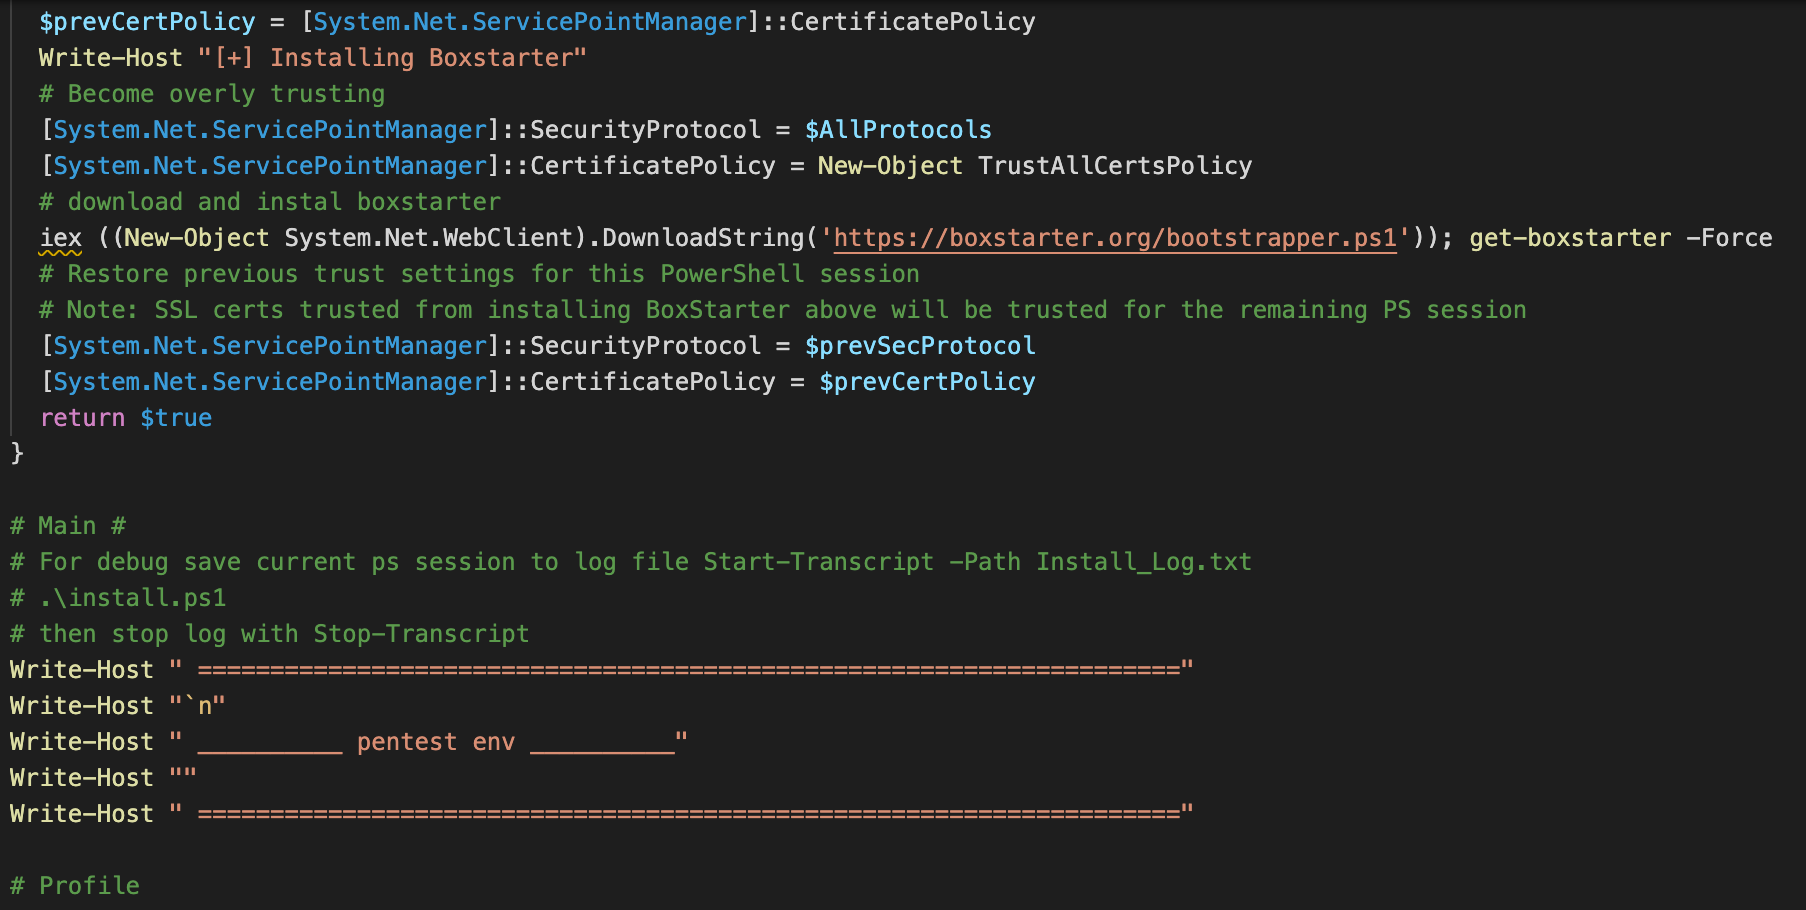Click the "download and instal boxstarter" comment
The width and height of the screenshot is (1806, 910).
(x=270, y=202)
